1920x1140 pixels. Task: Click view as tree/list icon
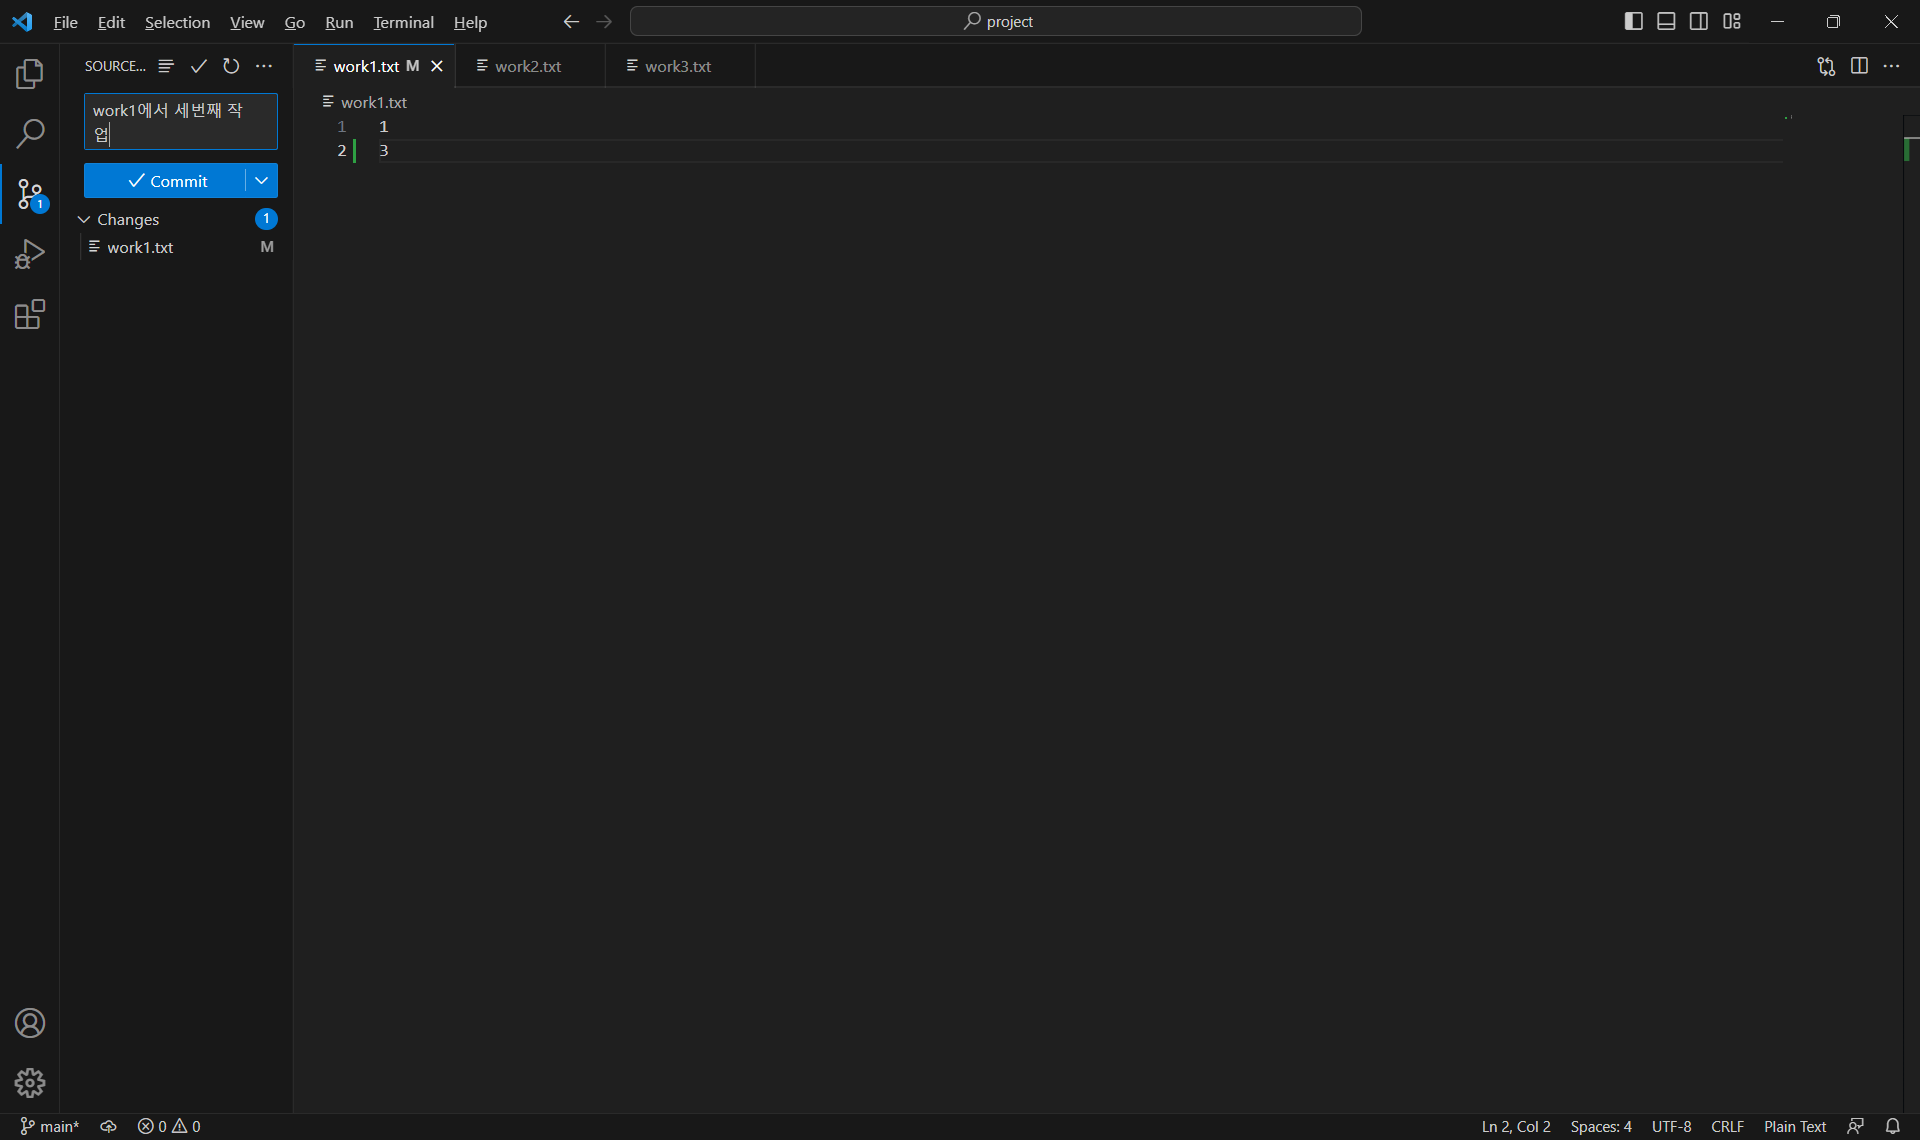click(x=166, y=66)
